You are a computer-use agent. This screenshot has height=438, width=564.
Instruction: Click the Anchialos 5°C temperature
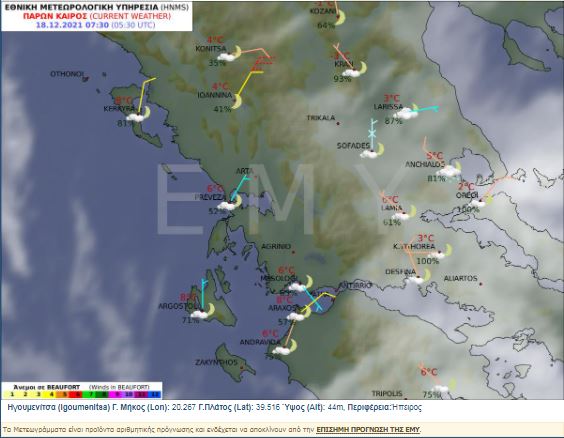point(435,156)
